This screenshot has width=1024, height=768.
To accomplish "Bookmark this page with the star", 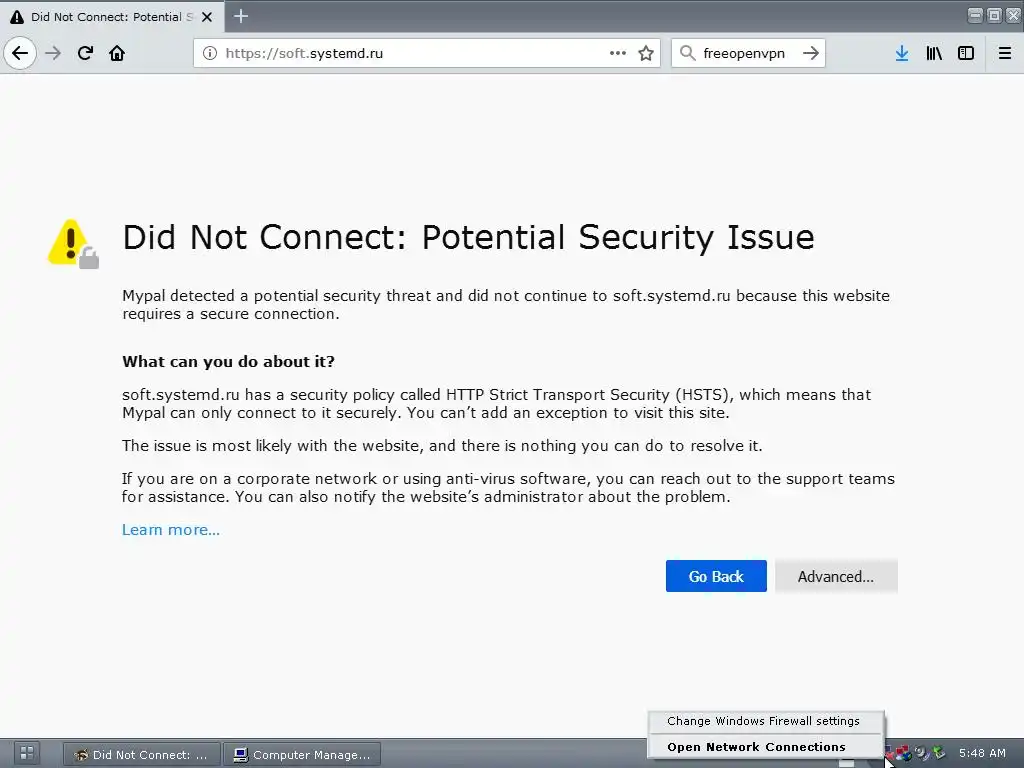I will pyautogui.click(x=646, y=54).
